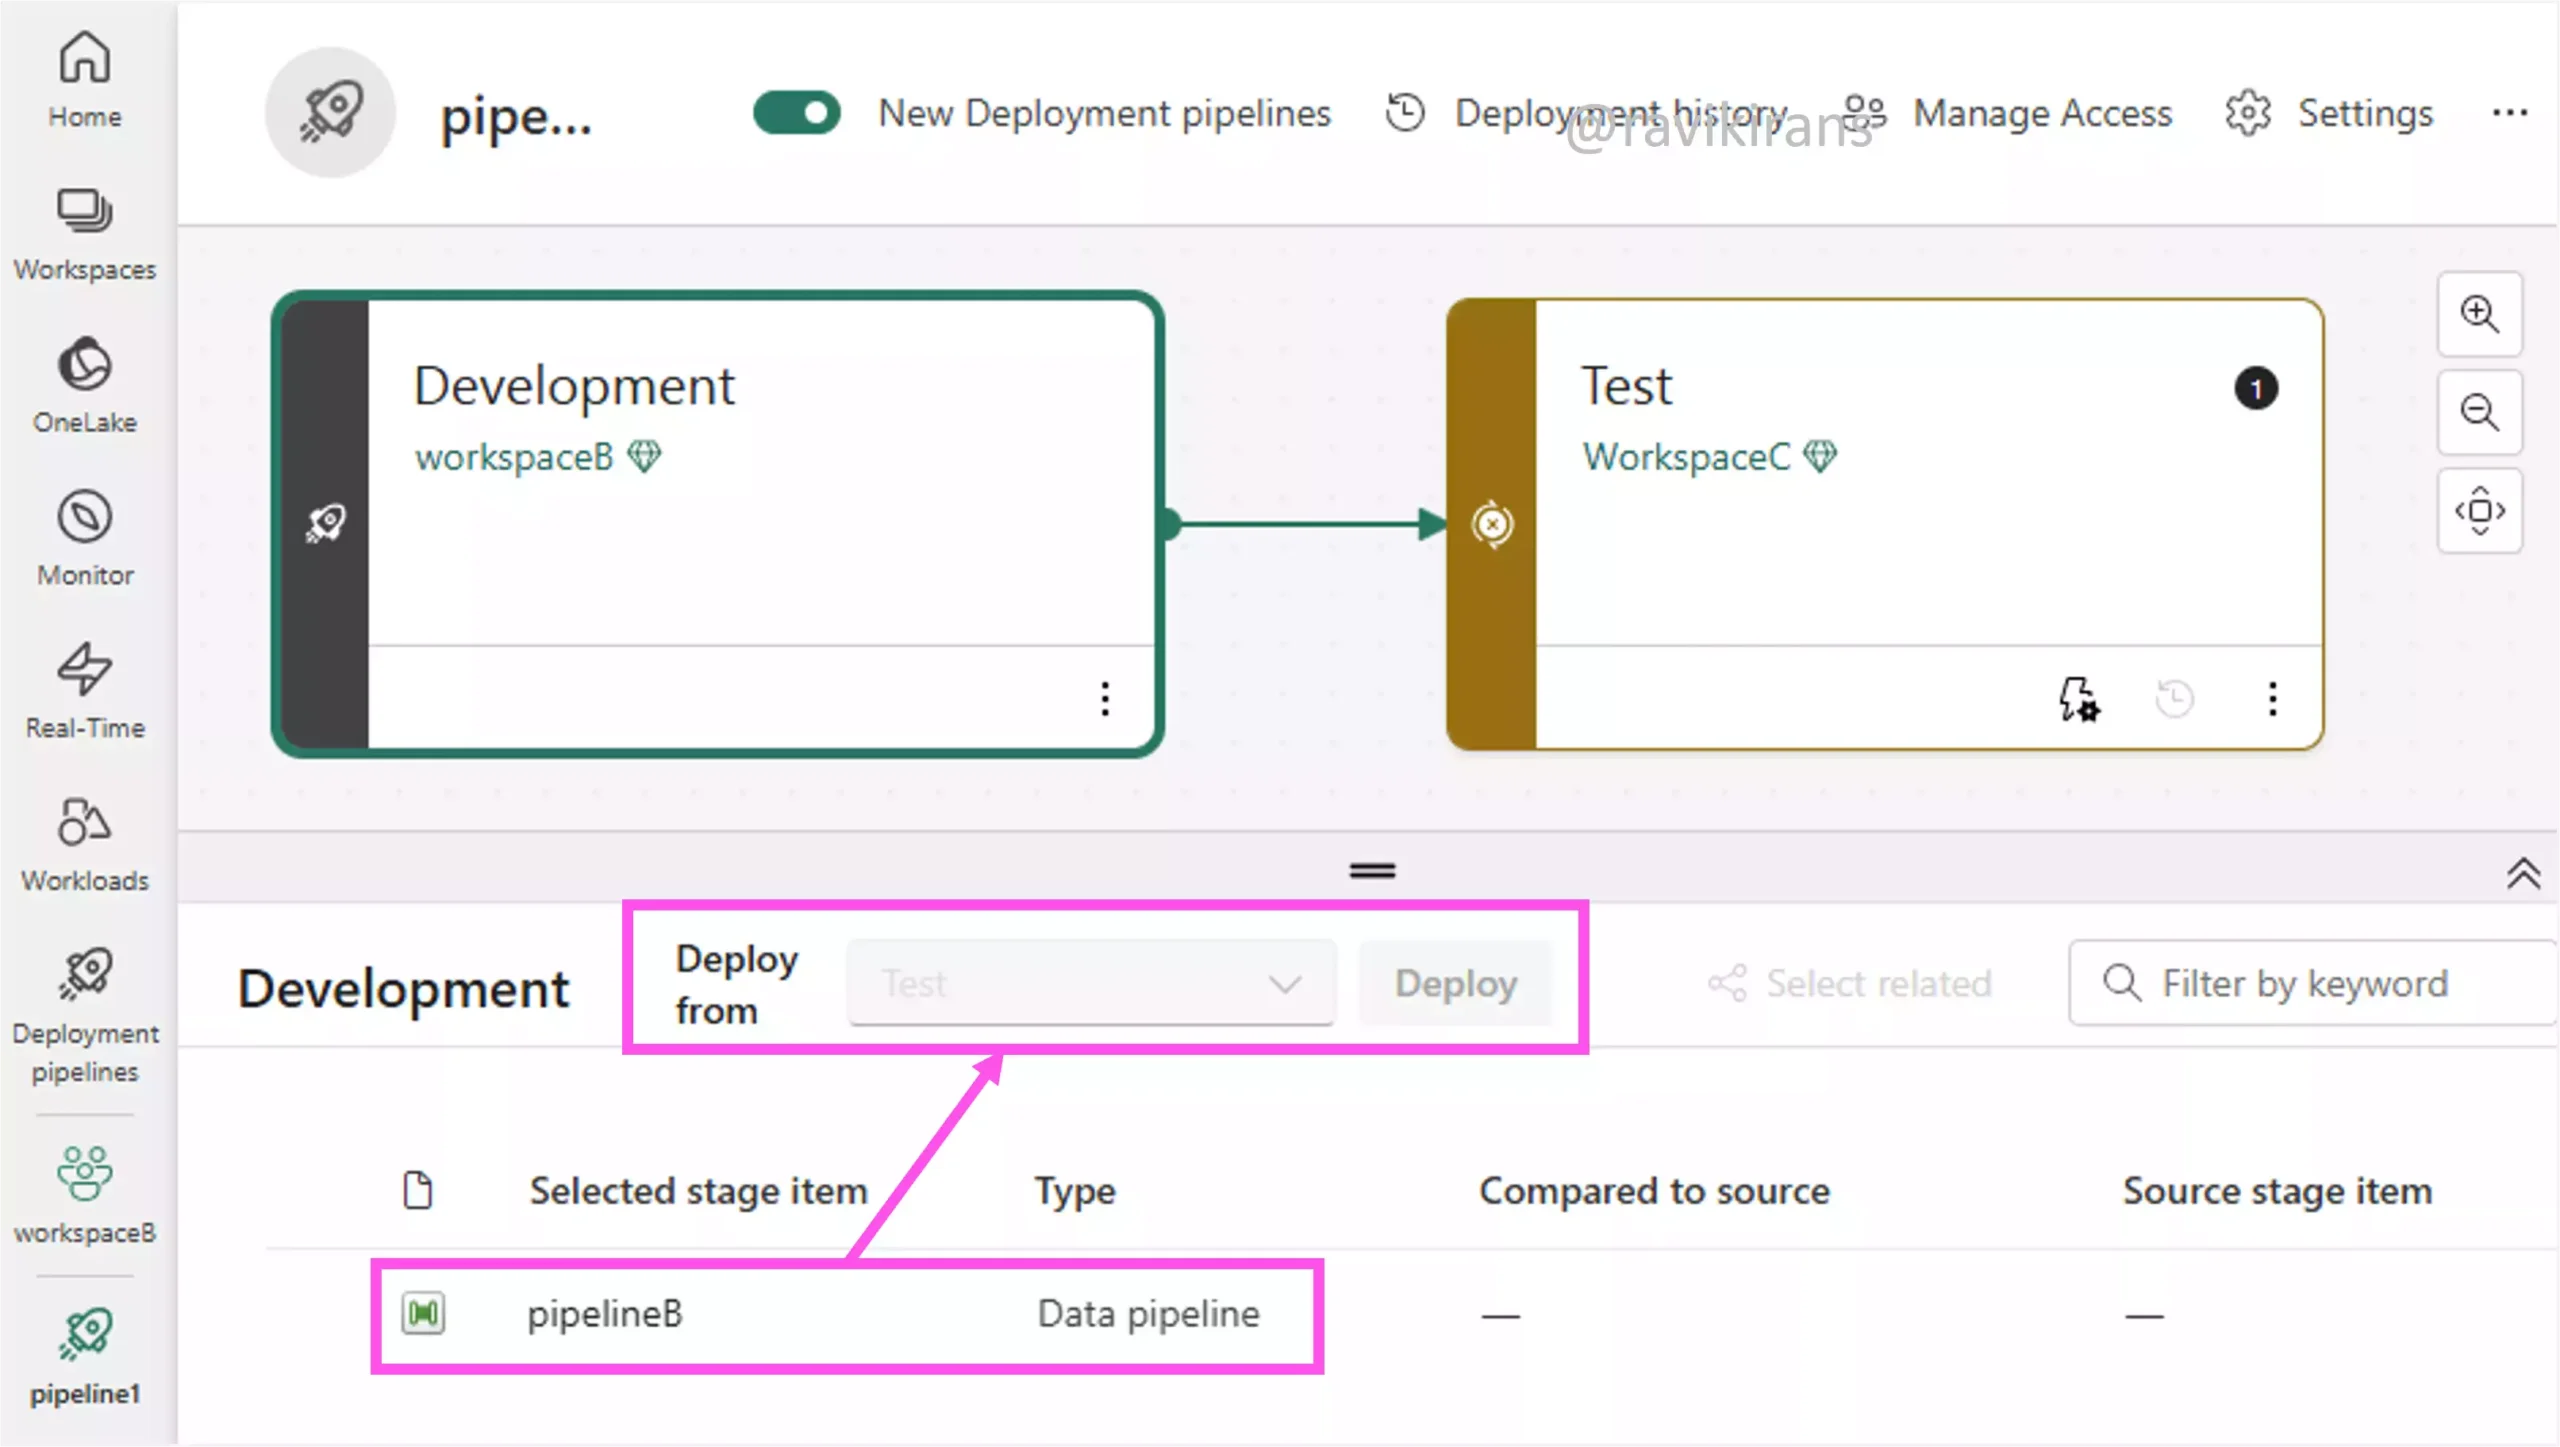Image resolution: width=2560 pixels, height=1447 pixels.
Task: Open WorkspaceC link in Test stage
Action: click(1686, 457)
